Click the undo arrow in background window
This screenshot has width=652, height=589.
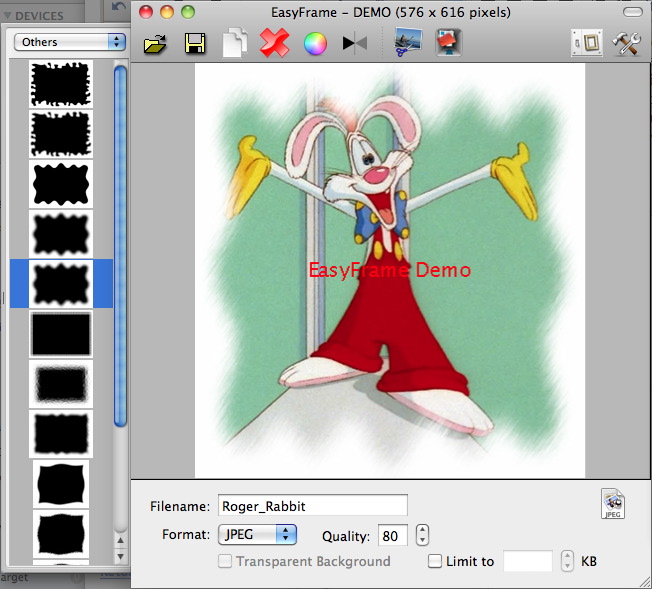(119, 6)
